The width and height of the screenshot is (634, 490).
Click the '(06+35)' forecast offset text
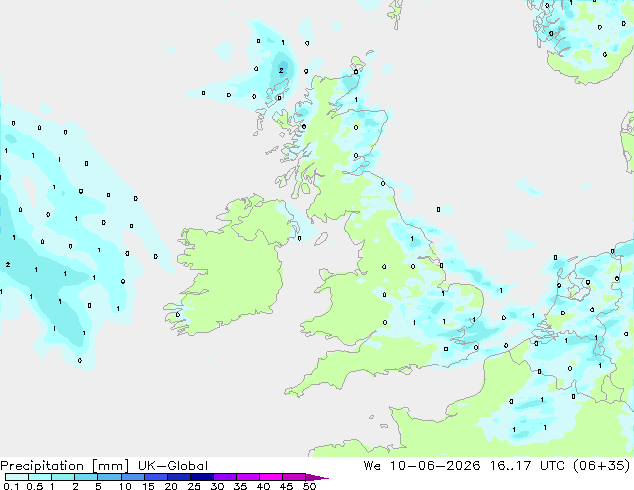[x=602, y=466]
